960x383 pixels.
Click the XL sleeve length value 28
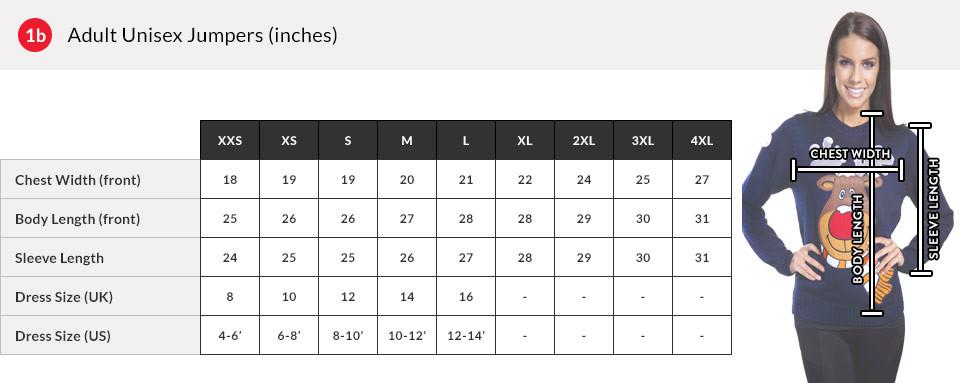(x=525, y=258)
